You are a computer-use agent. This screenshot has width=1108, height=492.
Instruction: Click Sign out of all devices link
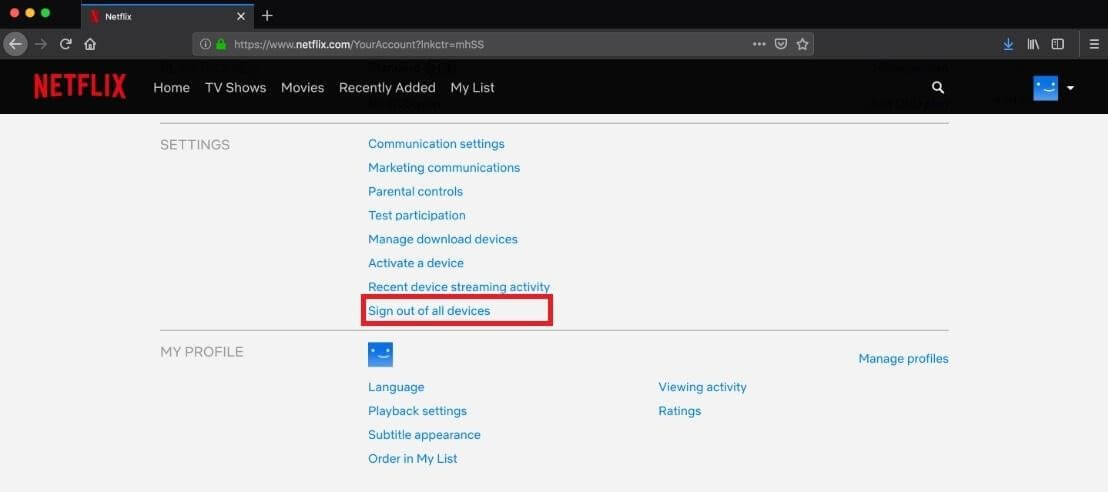429,311
